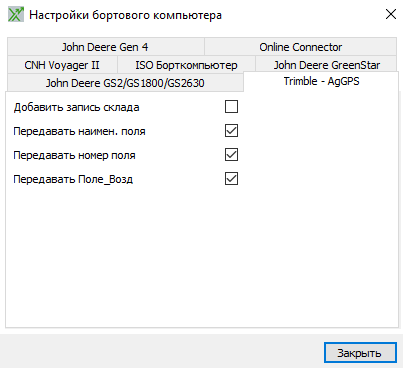Click the green application icon in title bar

(x=16, y=15)
